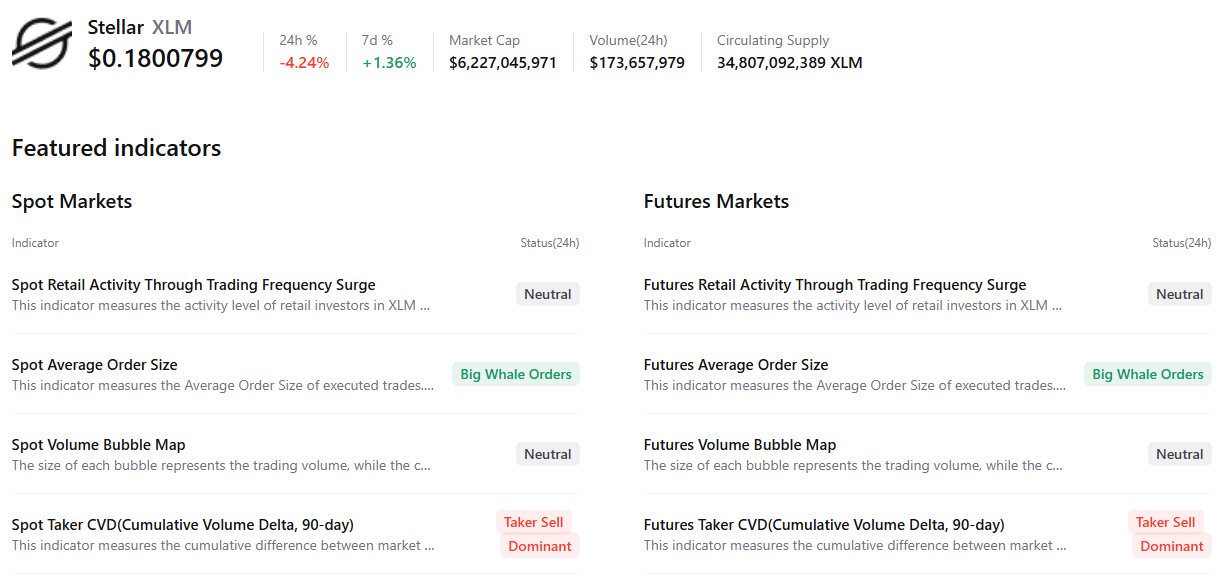Click the Futures Retail Activity description text
The image size is (1228, 588).
[853, 306]
